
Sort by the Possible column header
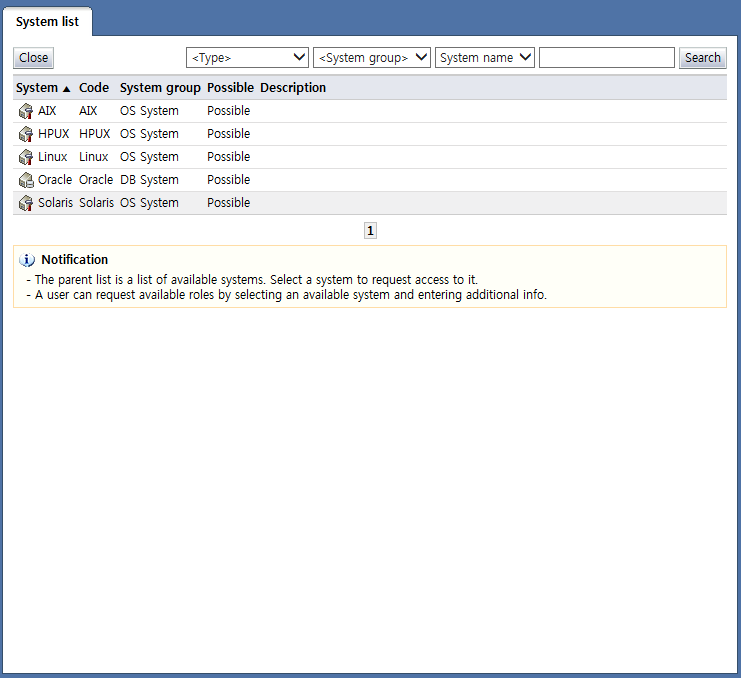point(230,88)
